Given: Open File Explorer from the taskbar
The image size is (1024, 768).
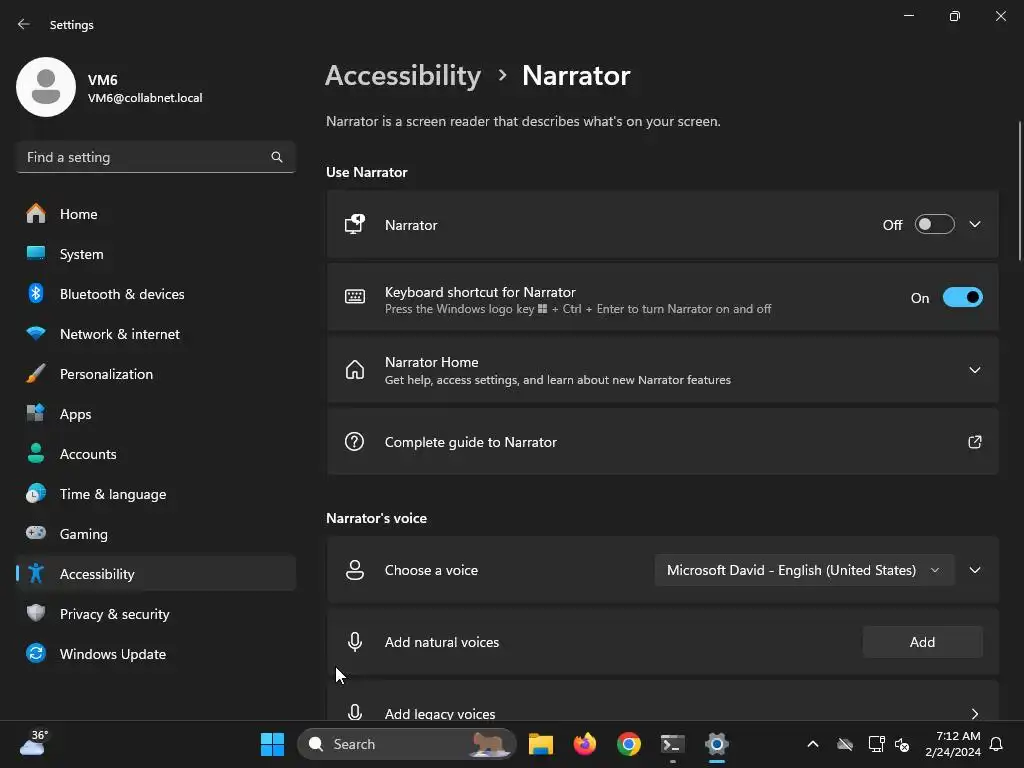Looking at the screenshot, I should 541,744.
